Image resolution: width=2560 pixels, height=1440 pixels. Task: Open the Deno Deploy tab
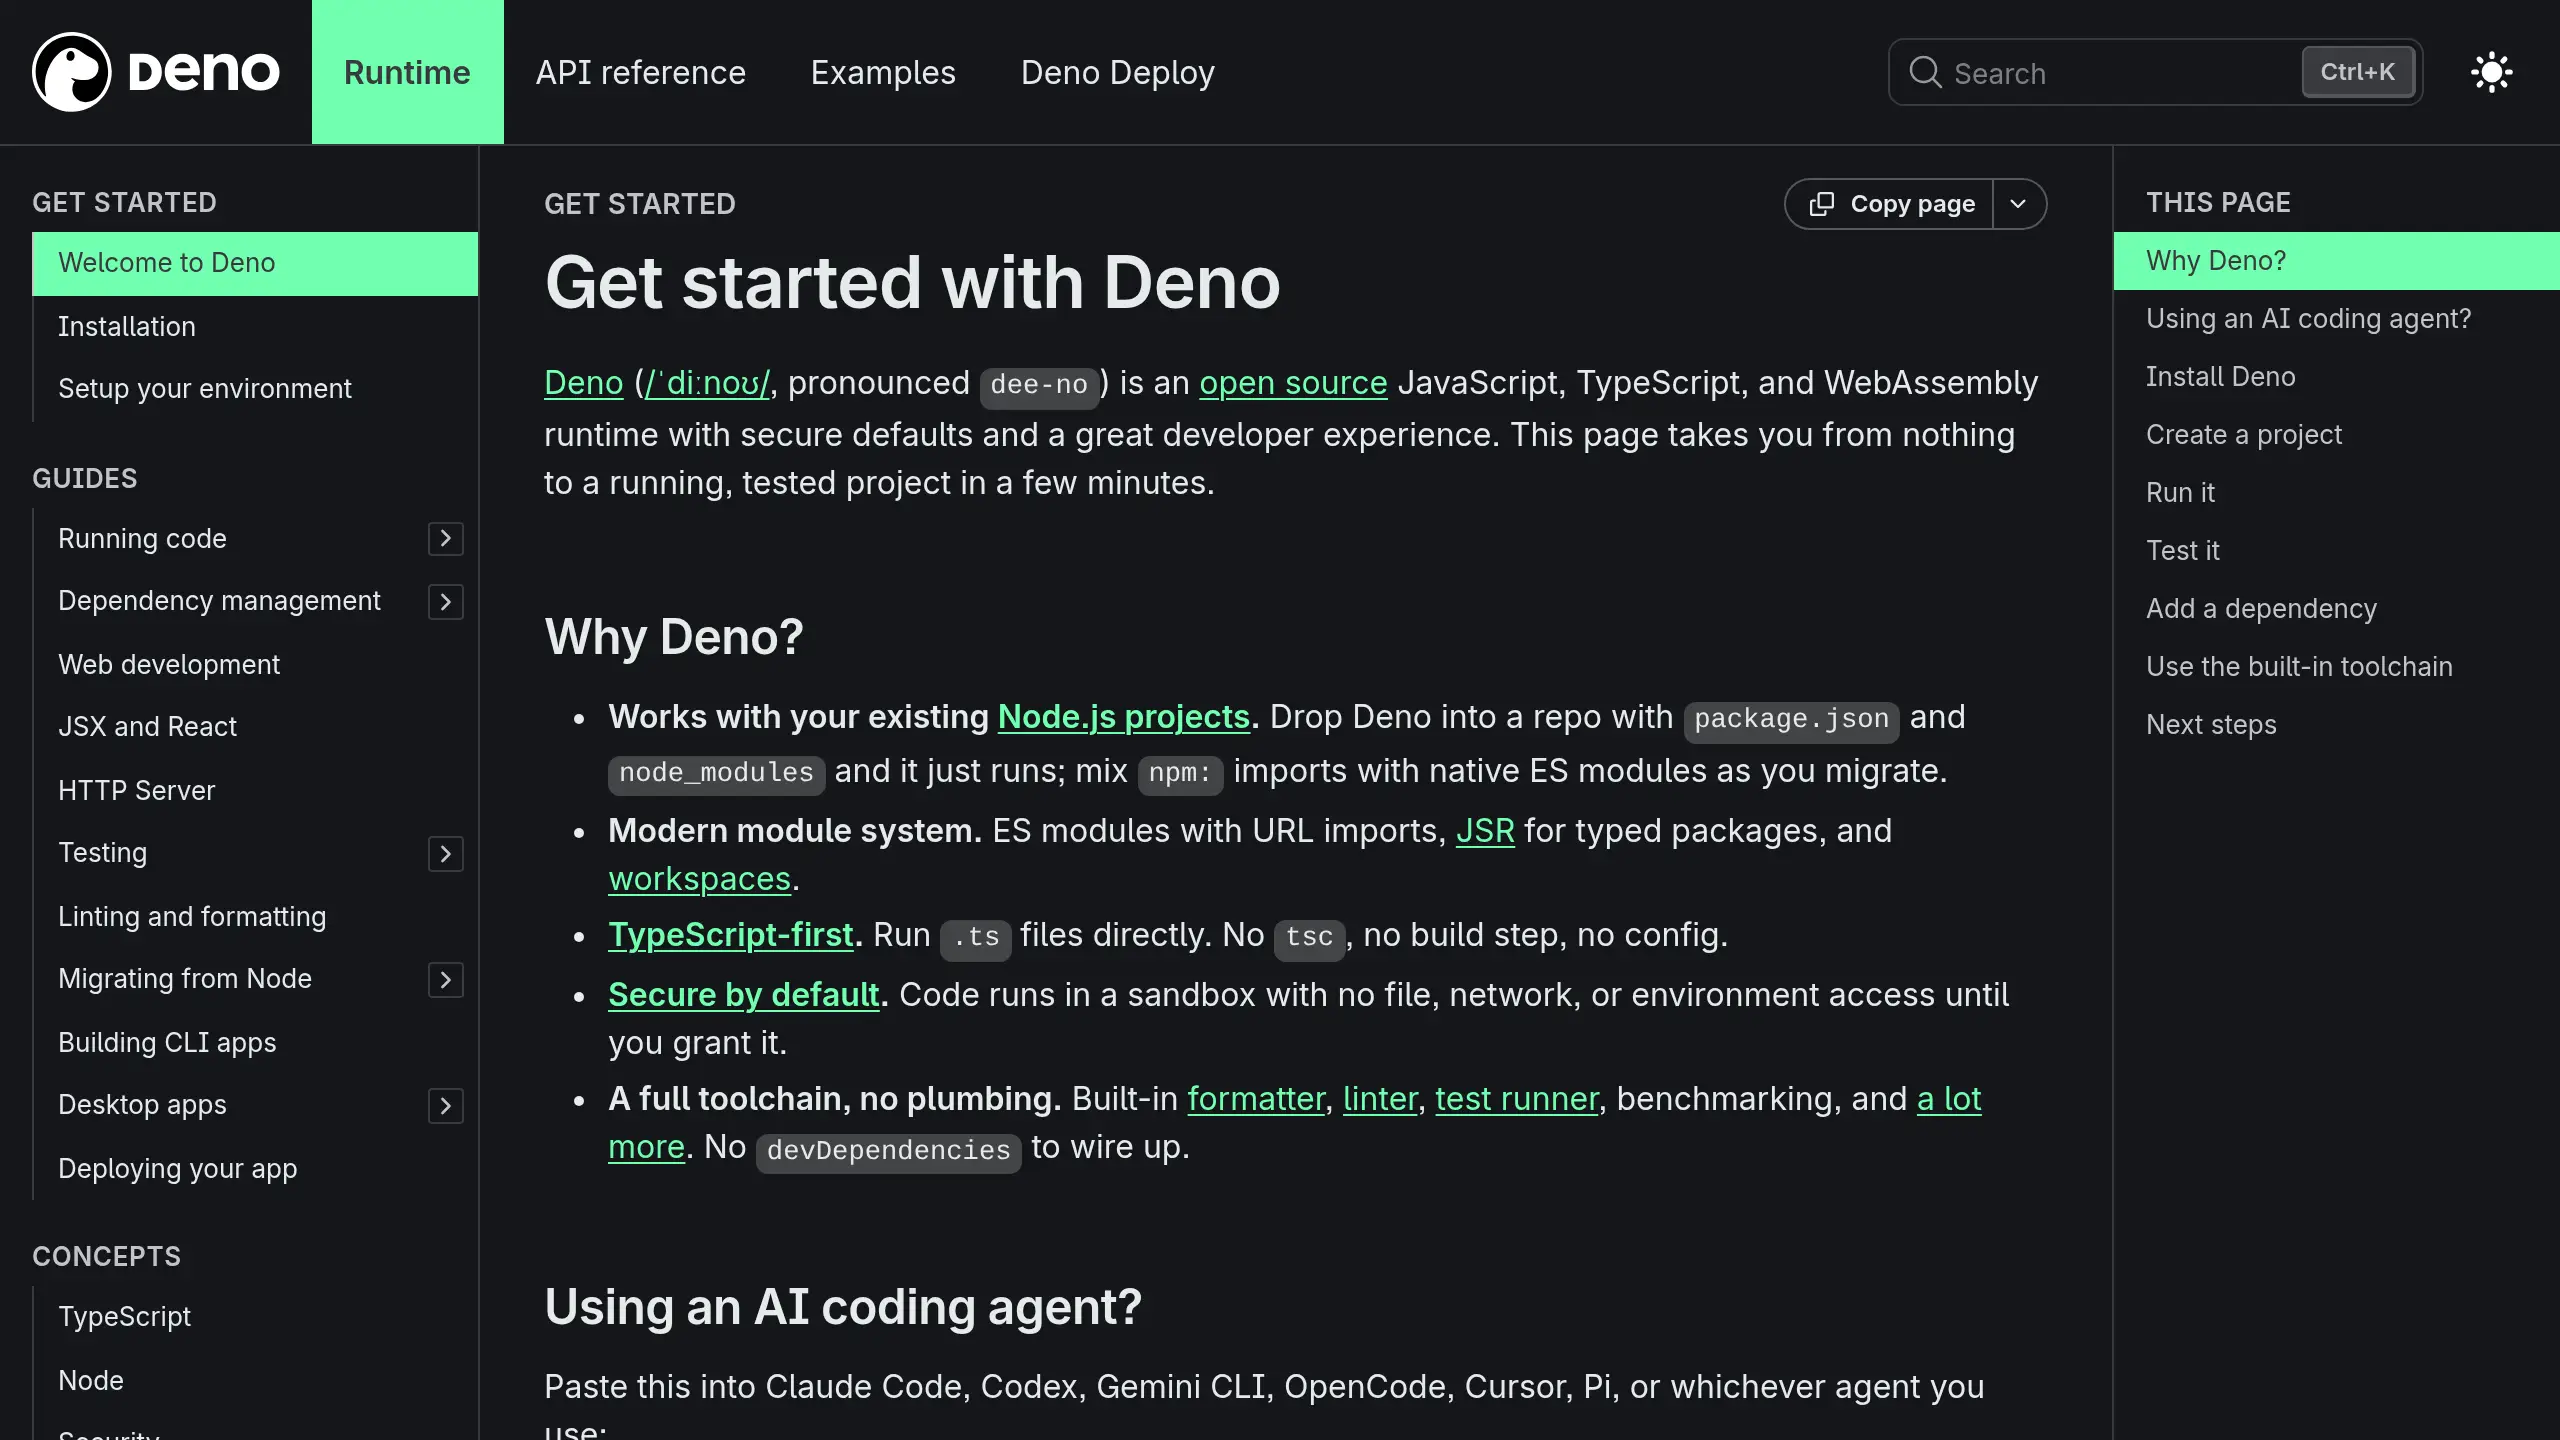point(1117,72)
